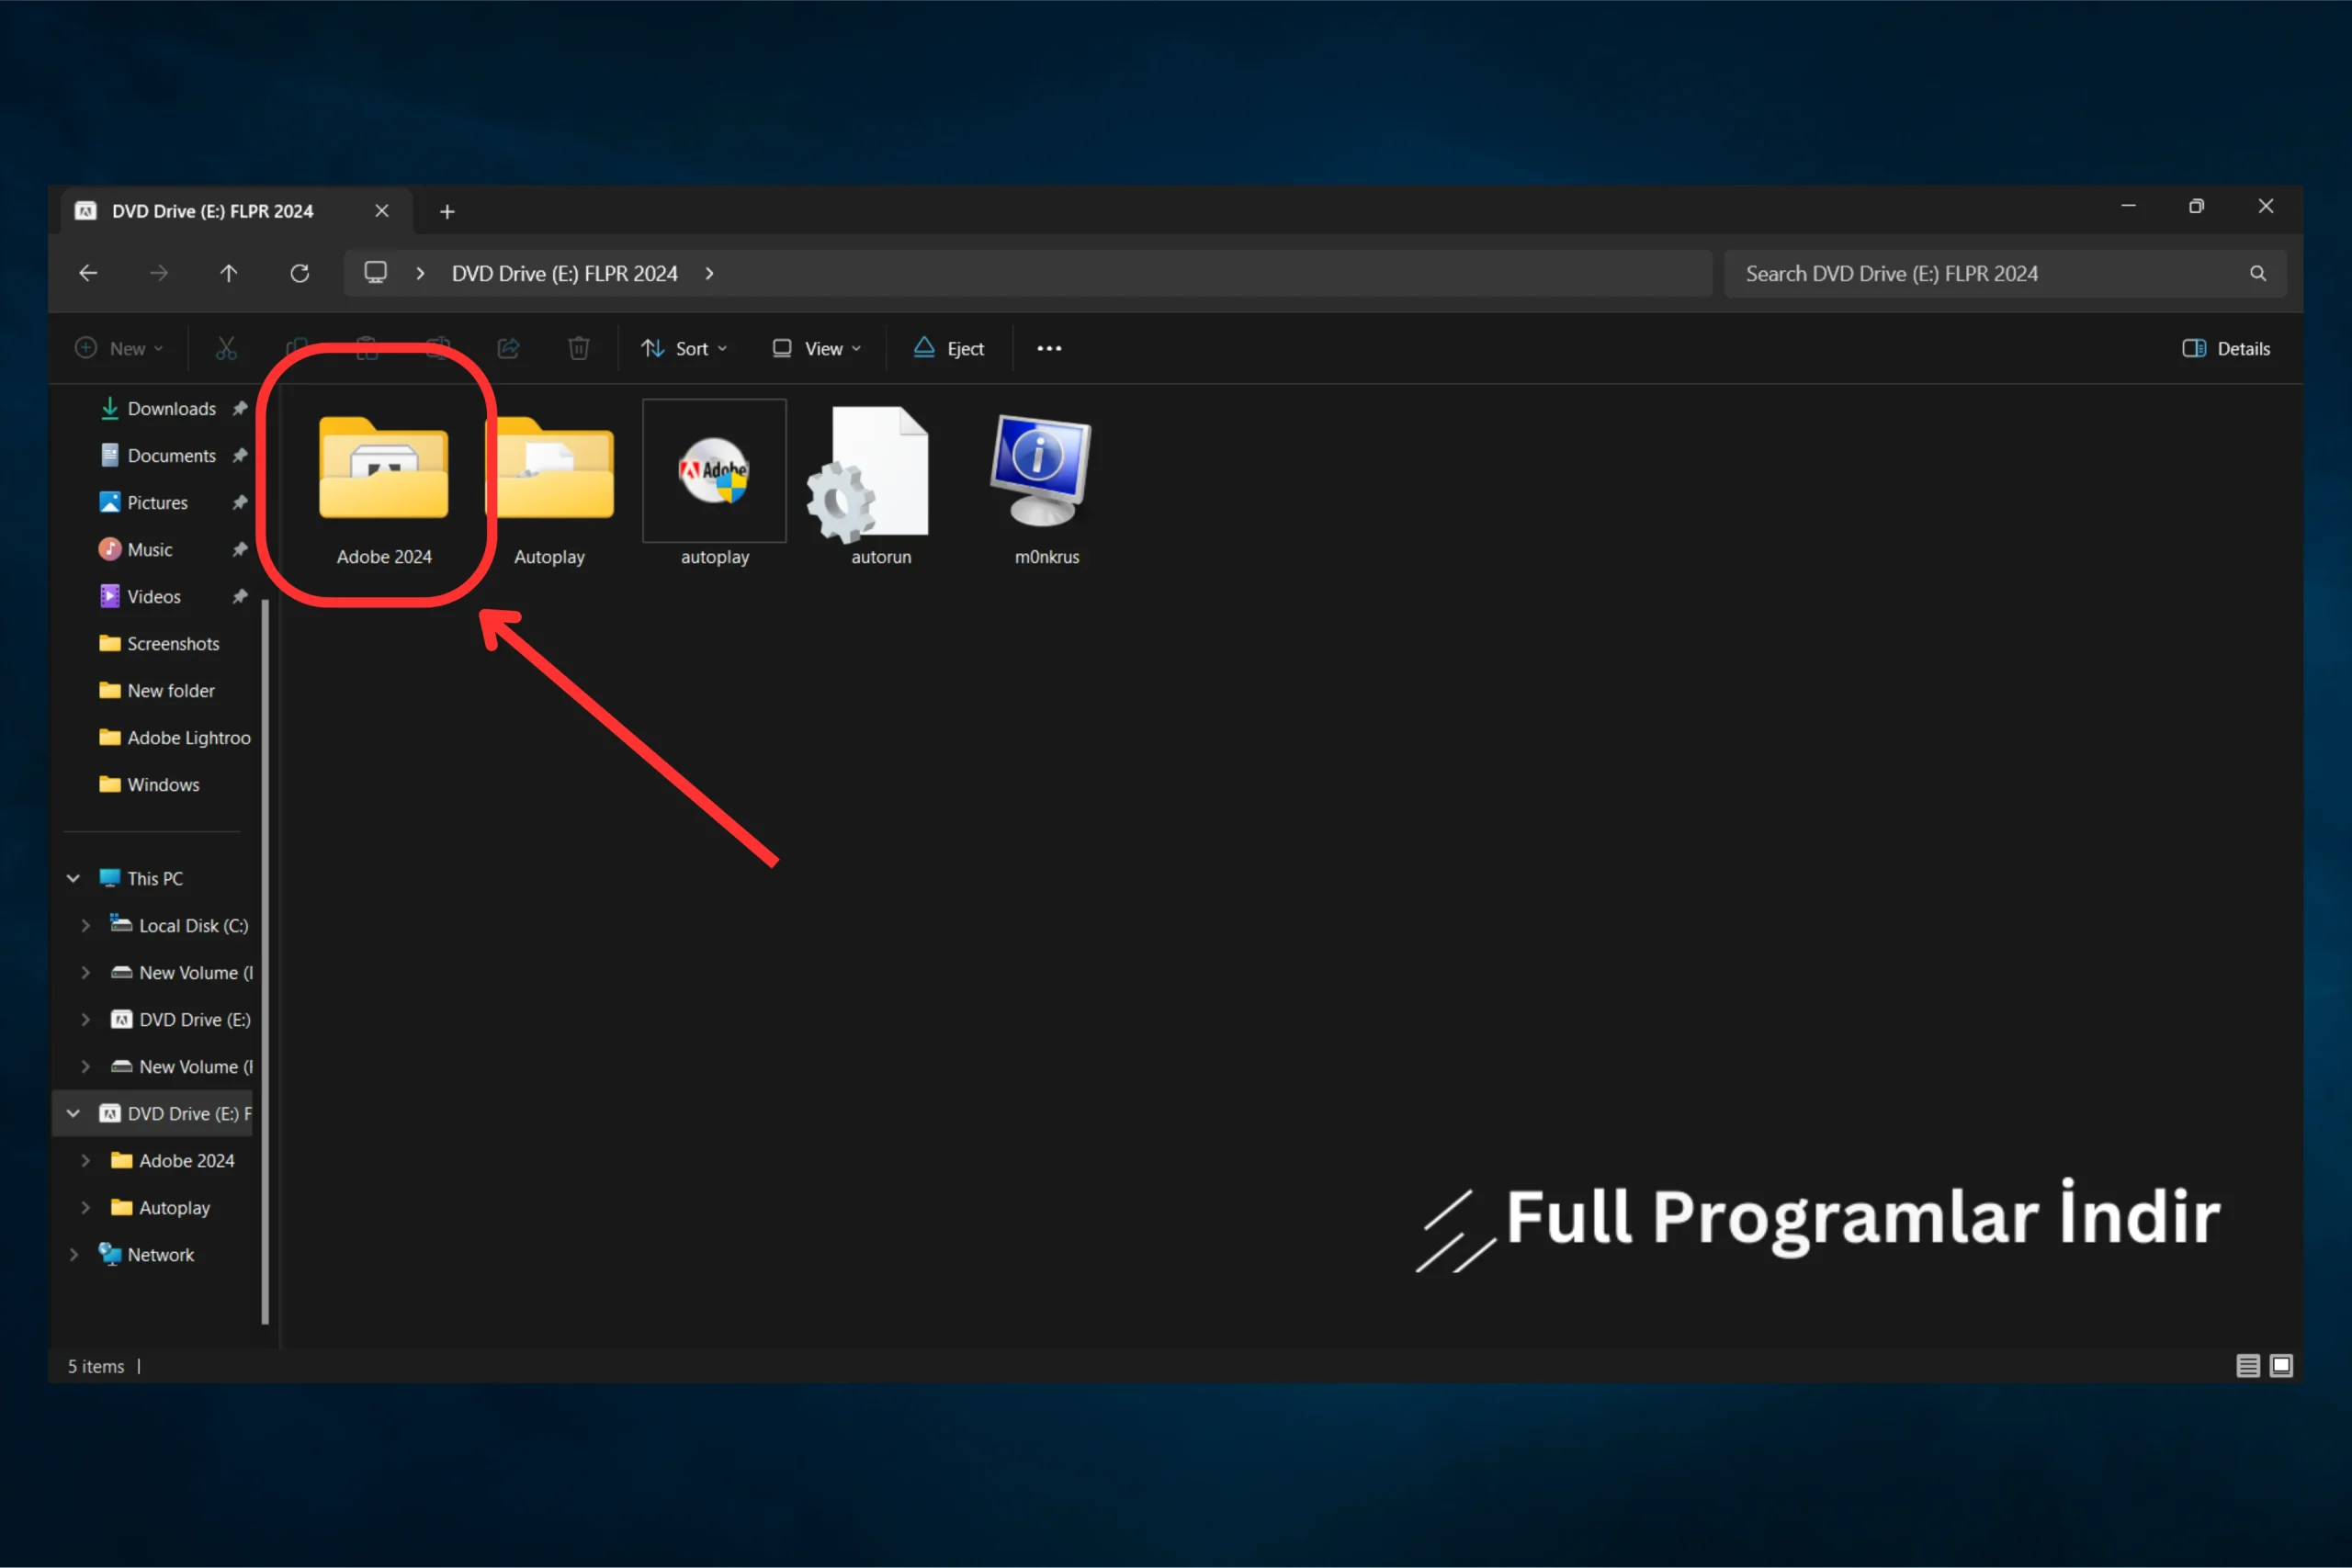Eject the DVD drive
The width and height of the screenshot is (2352, 1568).
pyautogui.click(x=948, y=348)
